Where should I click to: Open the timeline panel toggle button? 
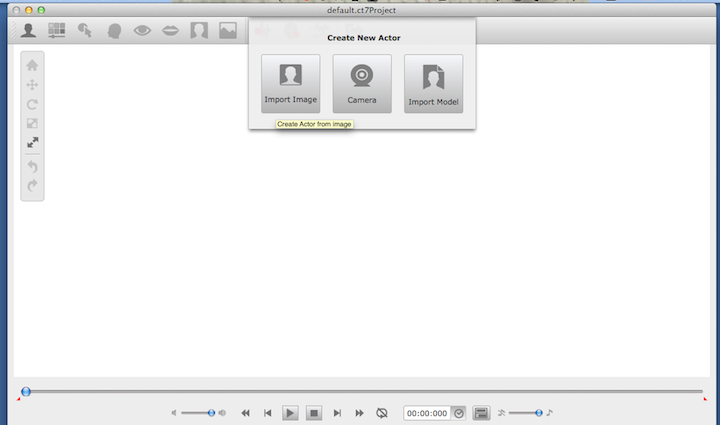[x=481, y=413]
